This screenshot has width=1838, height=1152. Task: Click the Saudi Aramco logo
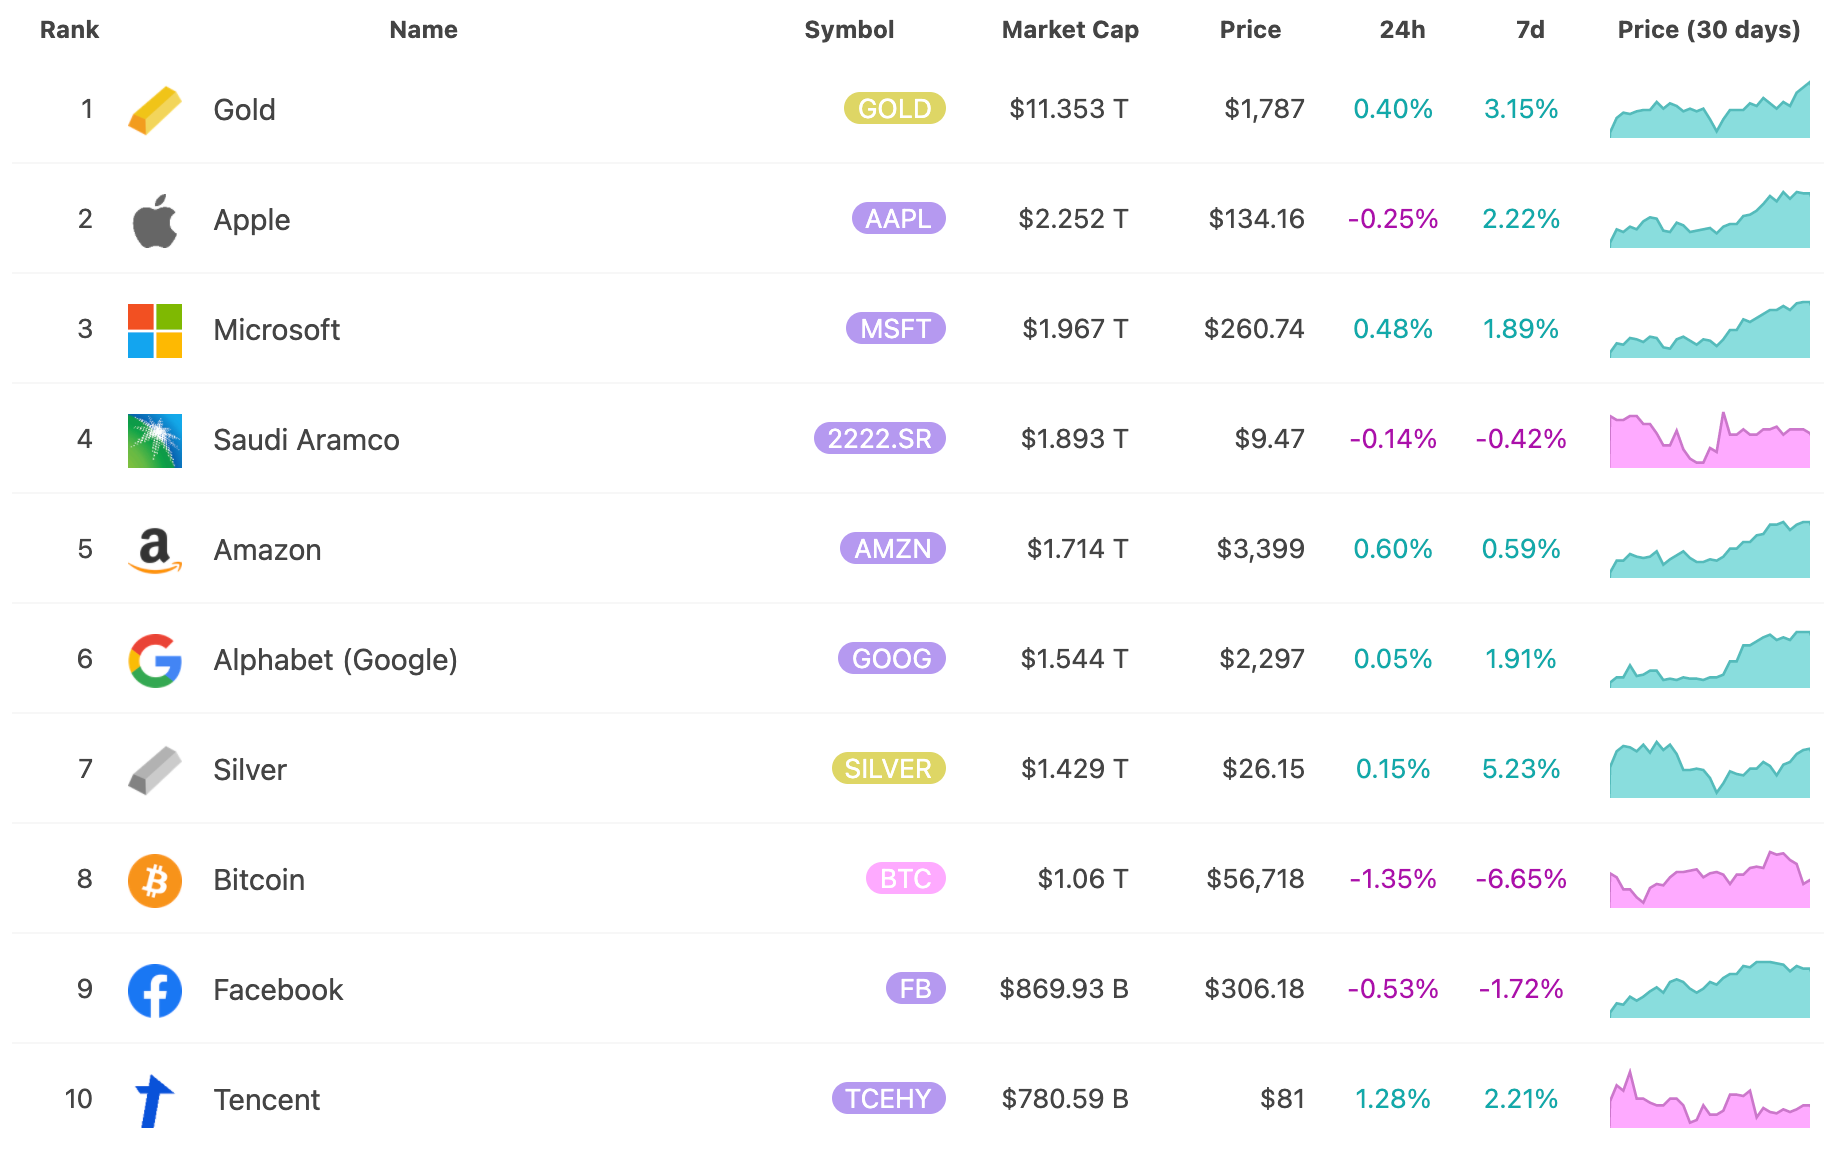[x=154, y=440]
